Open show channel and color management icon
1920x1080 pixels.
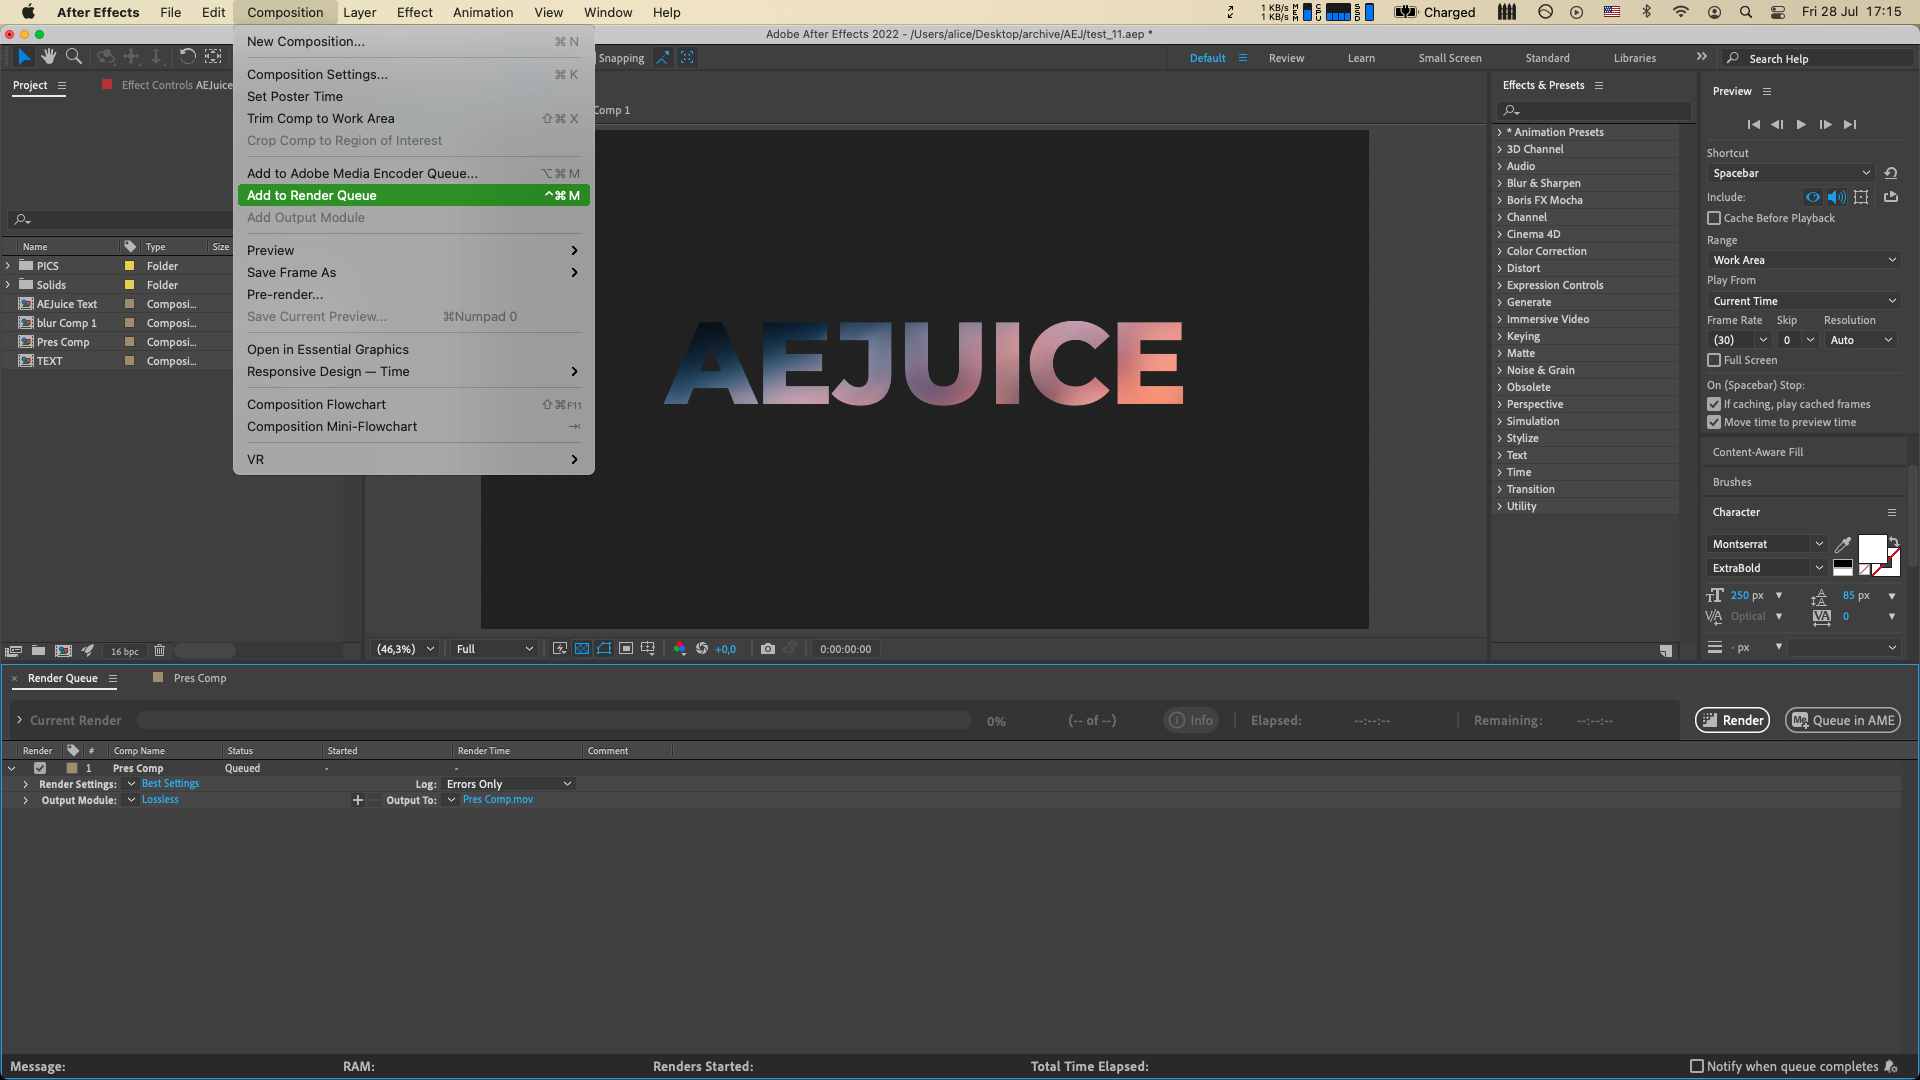coord(680,649)
